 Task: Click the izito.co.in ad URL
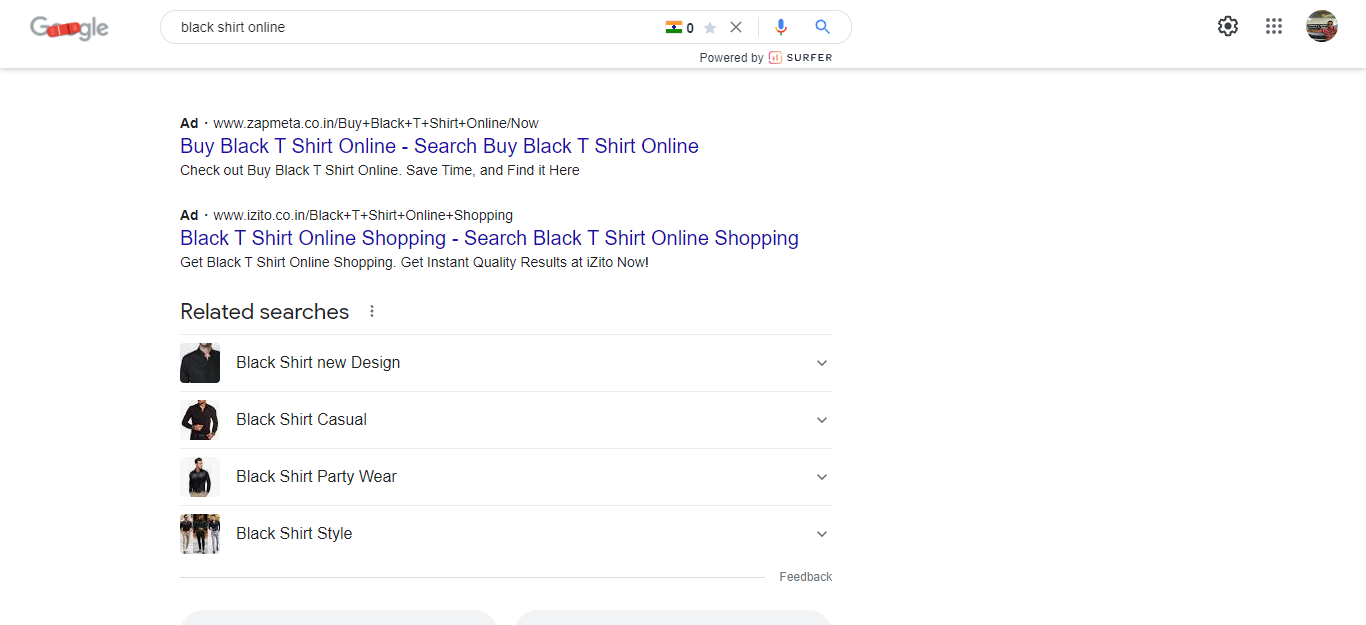coord(363,215)
